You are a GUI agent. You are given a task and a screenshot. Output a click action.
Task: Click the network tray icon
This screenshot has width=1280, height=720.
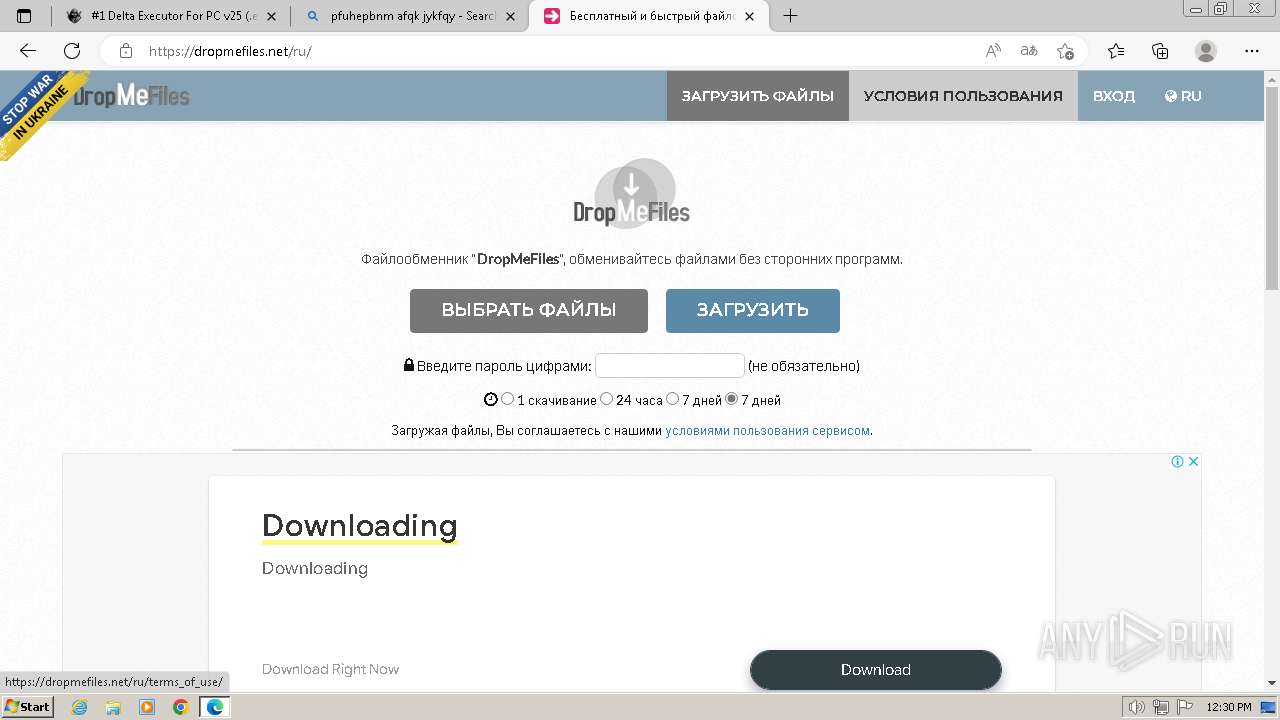tap(1161, 707)
